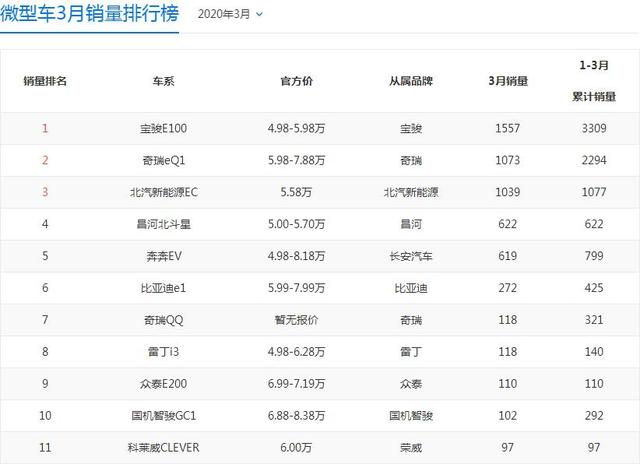Click the price 5.99-7.99万
The height and width of the screenshot is (464, 640).
click(296, 288)
